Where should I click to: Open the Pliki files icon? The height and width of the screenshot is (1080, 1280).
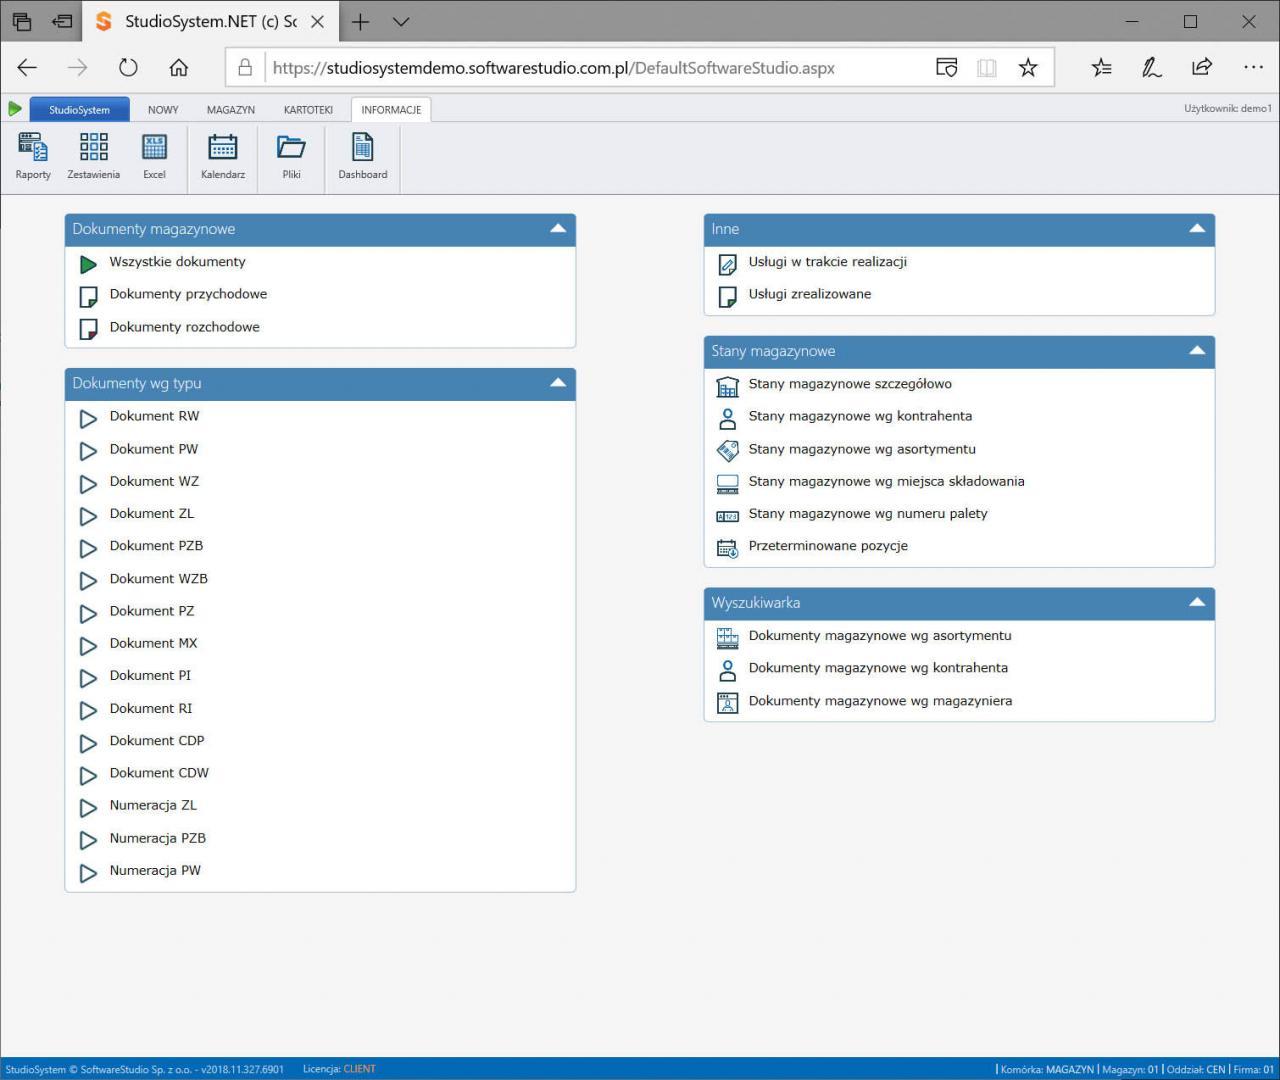(x=291, y=155)
